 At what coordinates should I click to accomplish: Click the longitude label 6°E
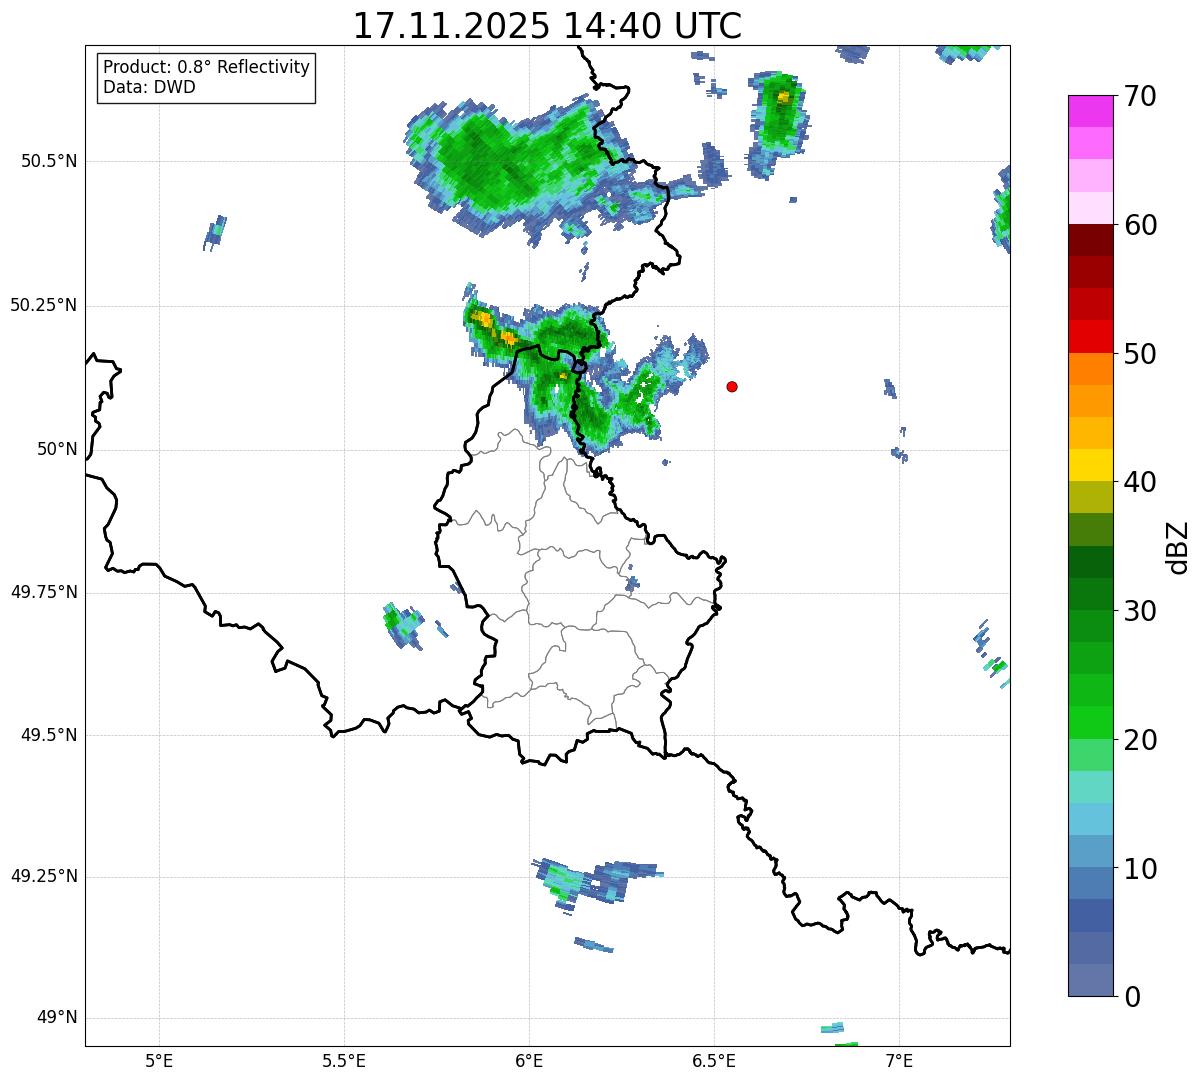coord(529,1060)
